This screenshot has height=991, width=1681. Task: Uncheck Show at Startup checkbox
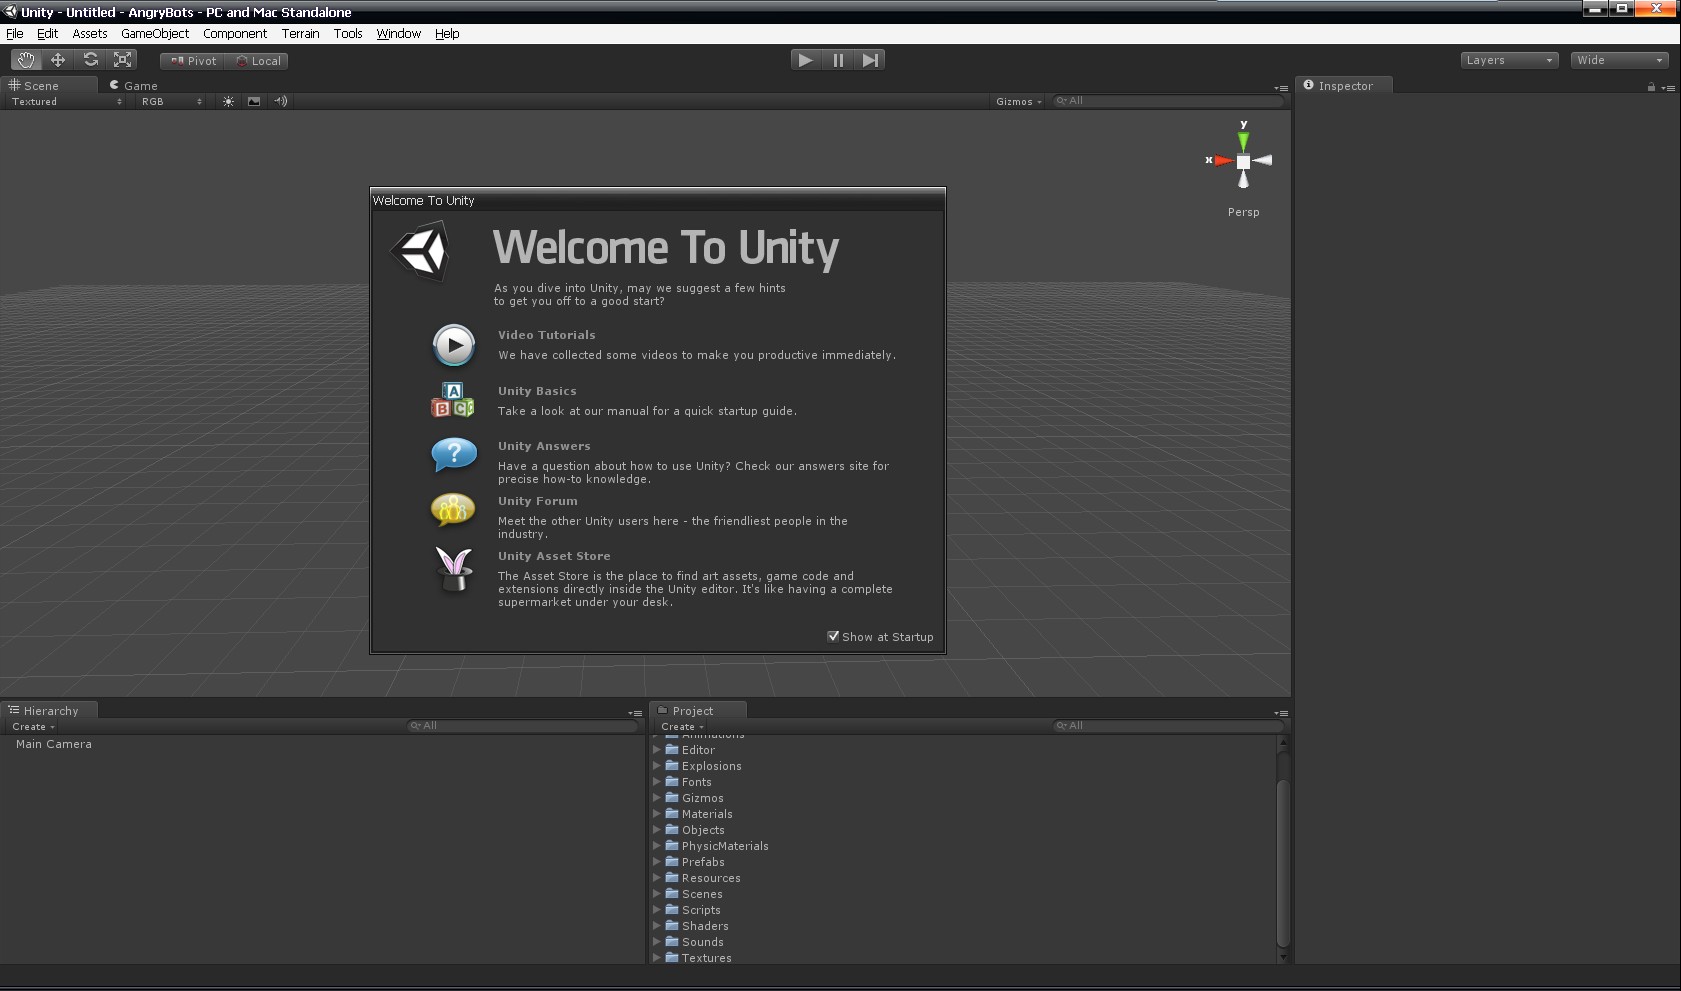click(x=833, y=636)
